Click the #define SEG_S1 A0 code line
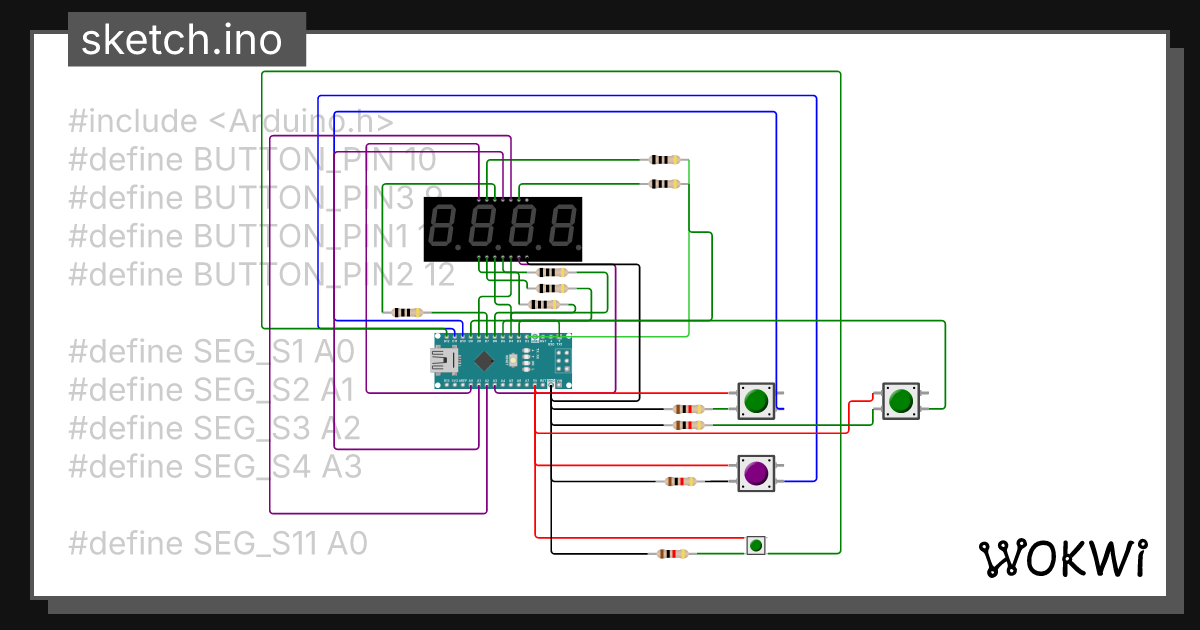 [x=212, y=351]
